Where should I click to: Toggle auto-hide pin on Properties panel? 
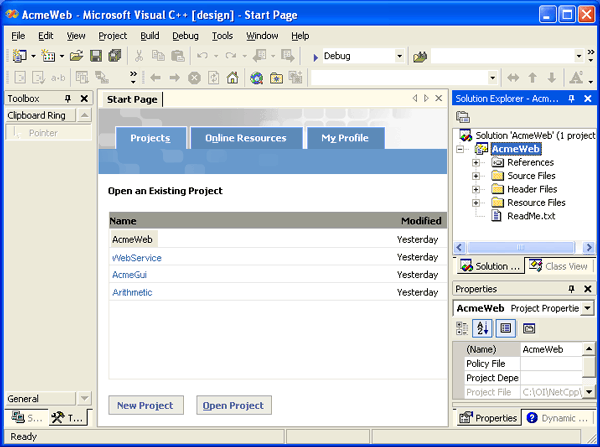point(572,289)
